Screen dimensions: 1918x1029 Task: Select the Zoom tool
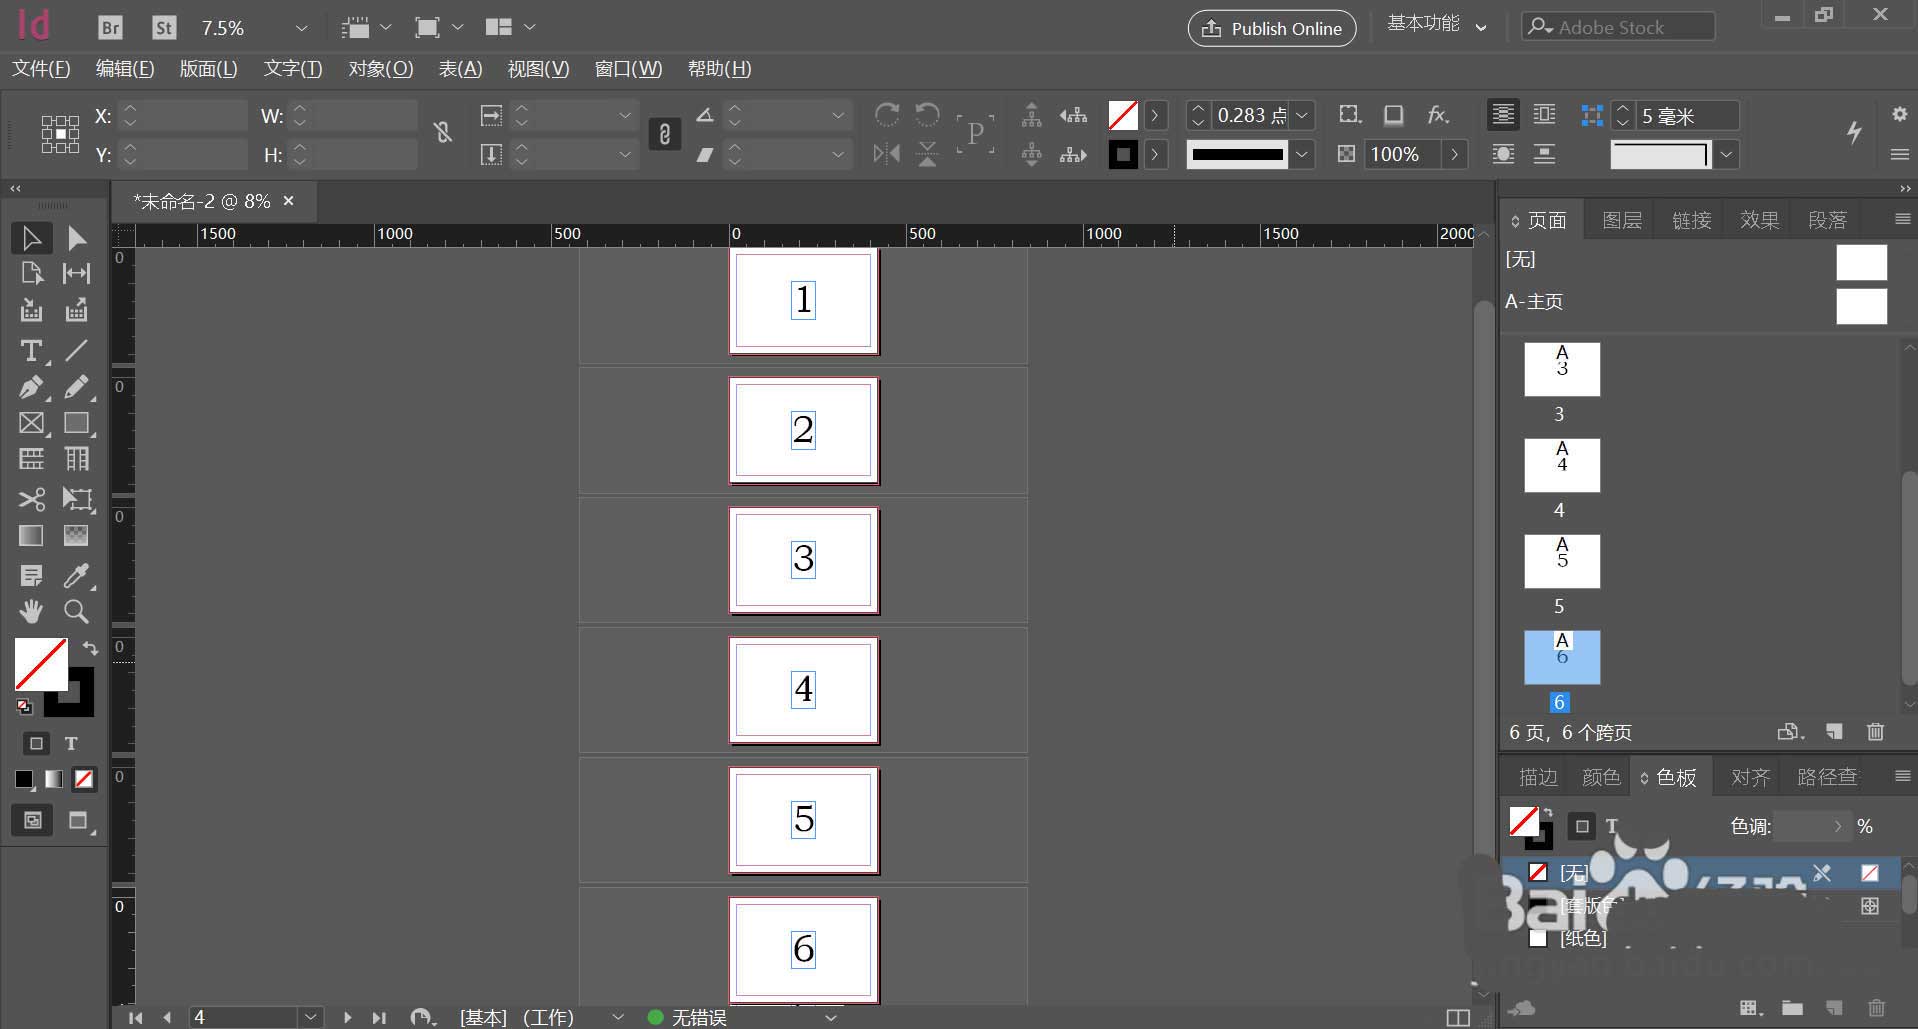77,611
